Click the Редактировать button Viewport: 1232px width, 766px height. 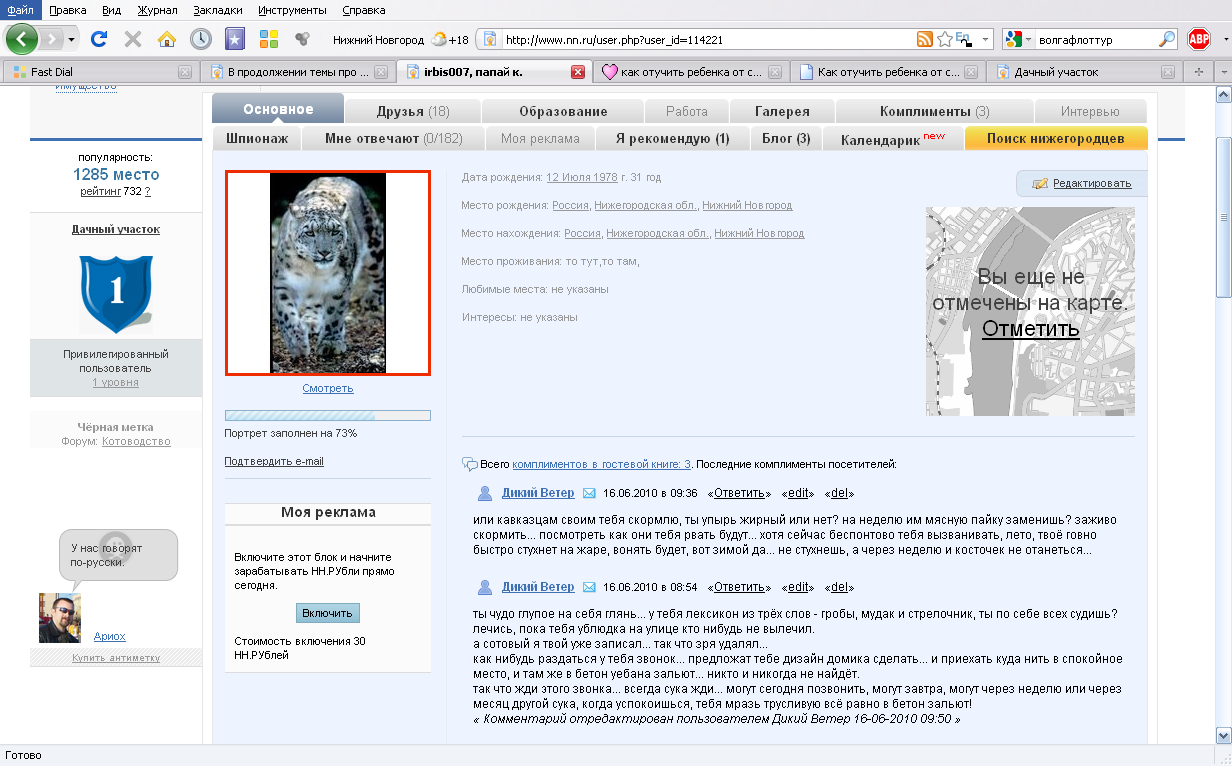pyautogui.click(x=1082, y=184)
